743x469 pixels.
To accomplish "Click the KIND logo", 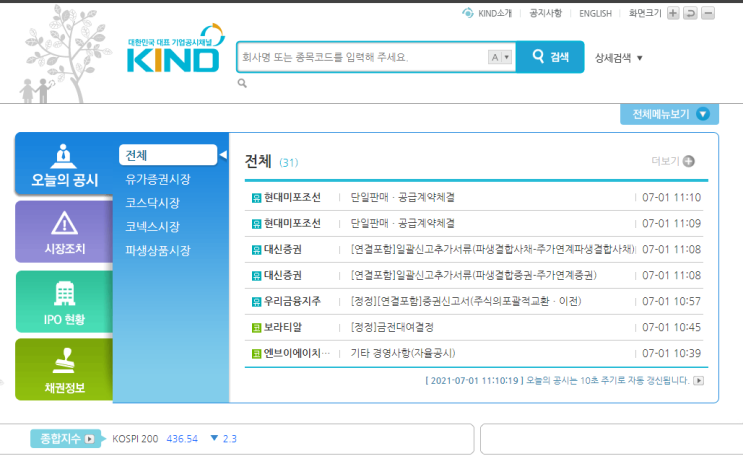I will point(175,49).
